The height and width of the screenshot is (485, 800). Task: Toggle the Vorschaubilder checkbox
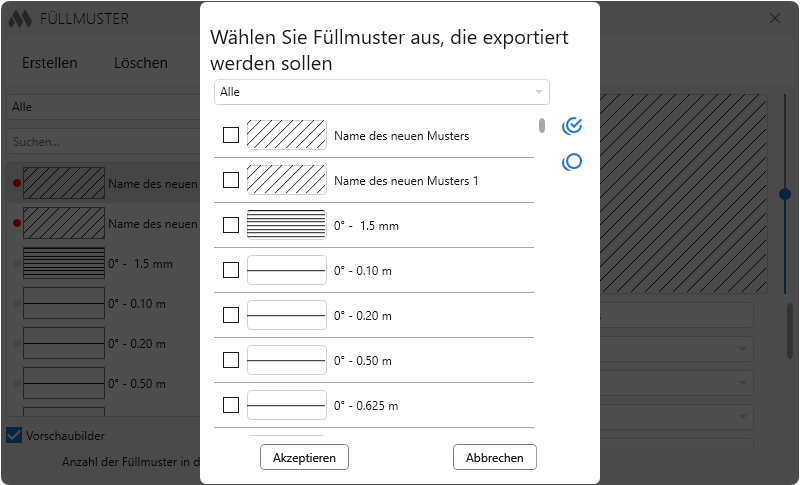[x=14, y=435]
